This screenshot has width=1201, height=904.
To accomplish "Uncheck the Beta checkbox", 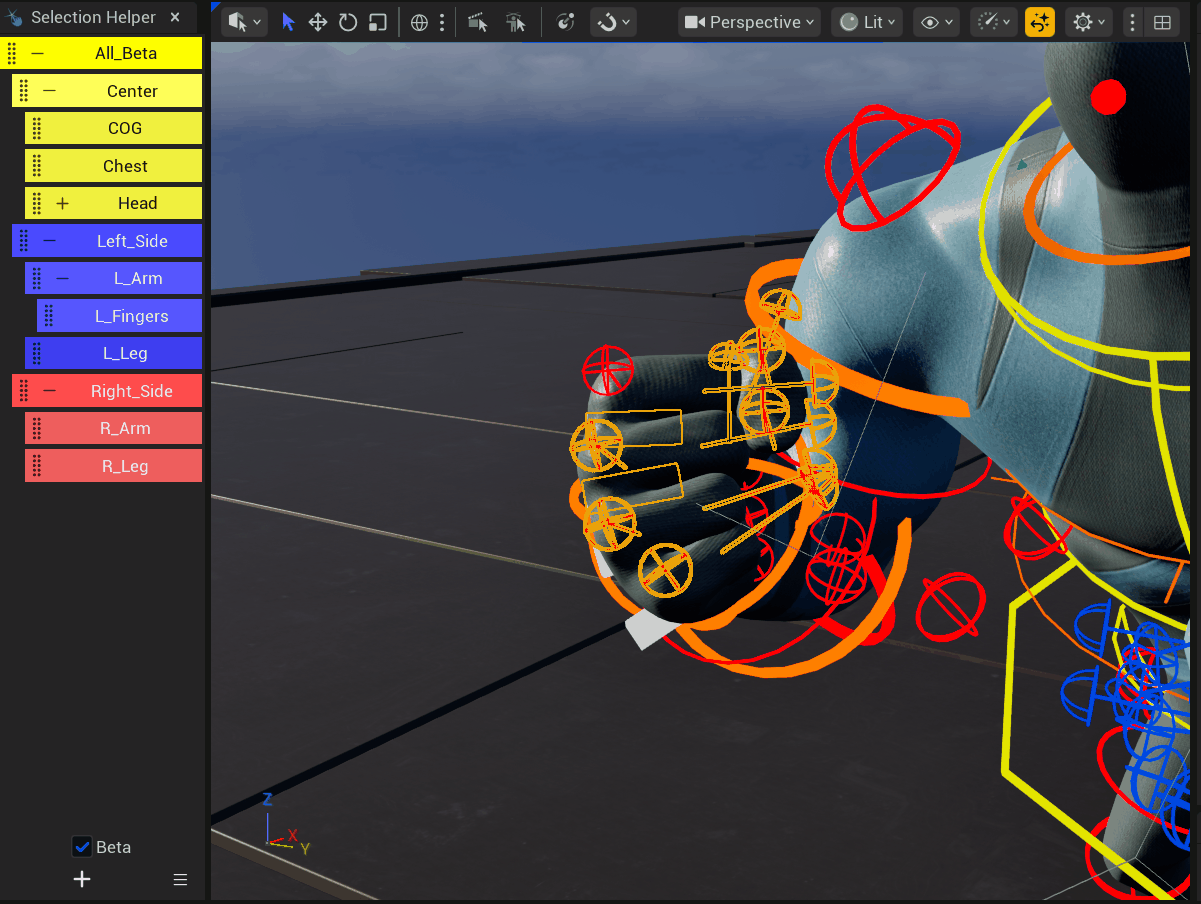I will click(82, 847).
